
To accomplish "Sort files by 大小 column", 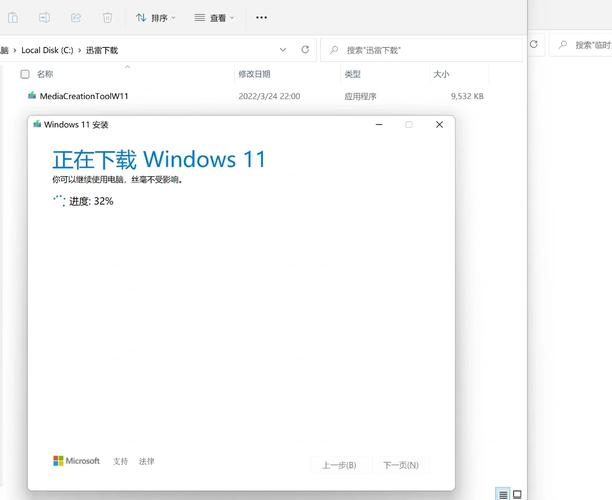I will tap(441, 74).
